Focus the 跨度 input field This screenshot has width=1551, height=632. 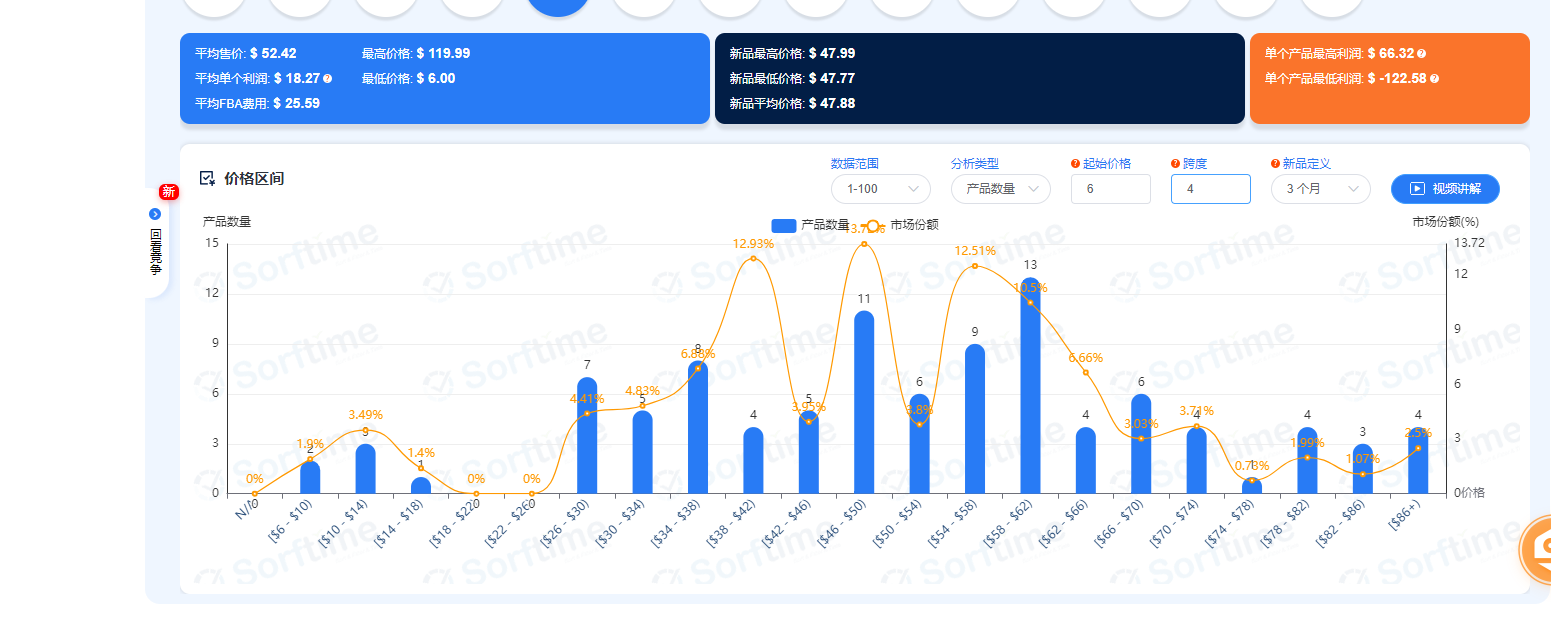[x=1210, y=189]
